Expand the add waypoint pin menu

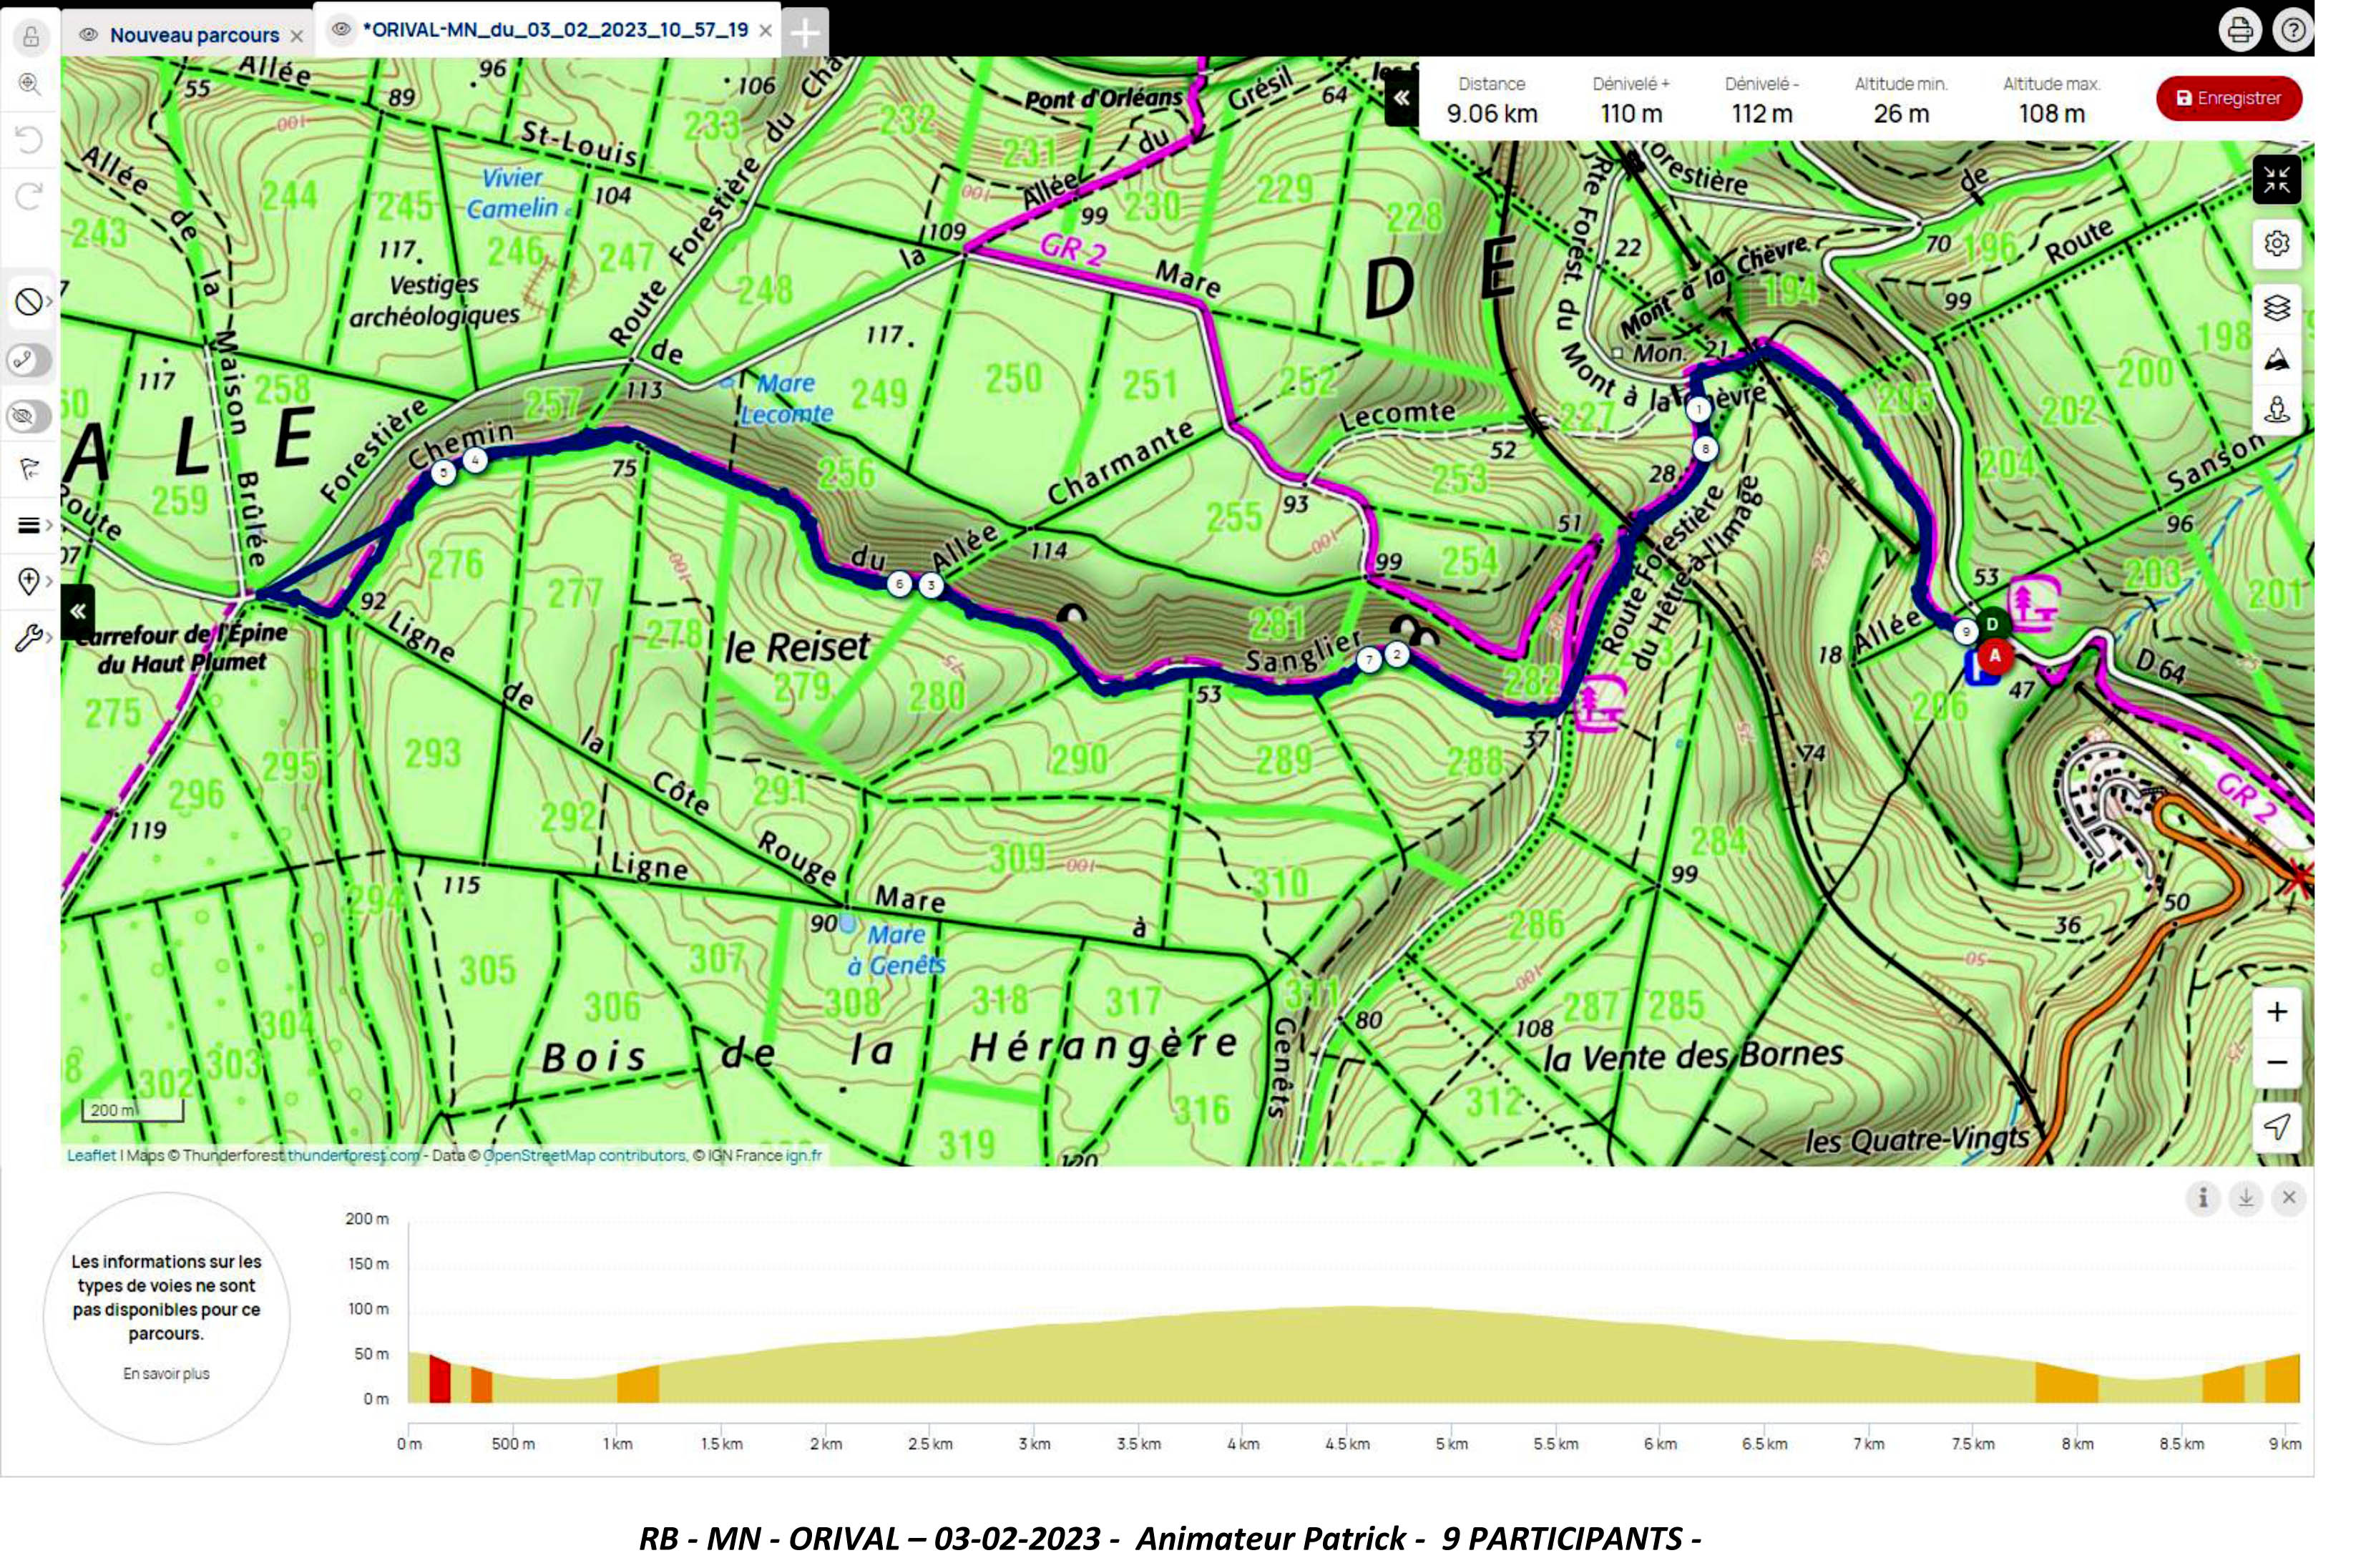[x=33, y=581]
